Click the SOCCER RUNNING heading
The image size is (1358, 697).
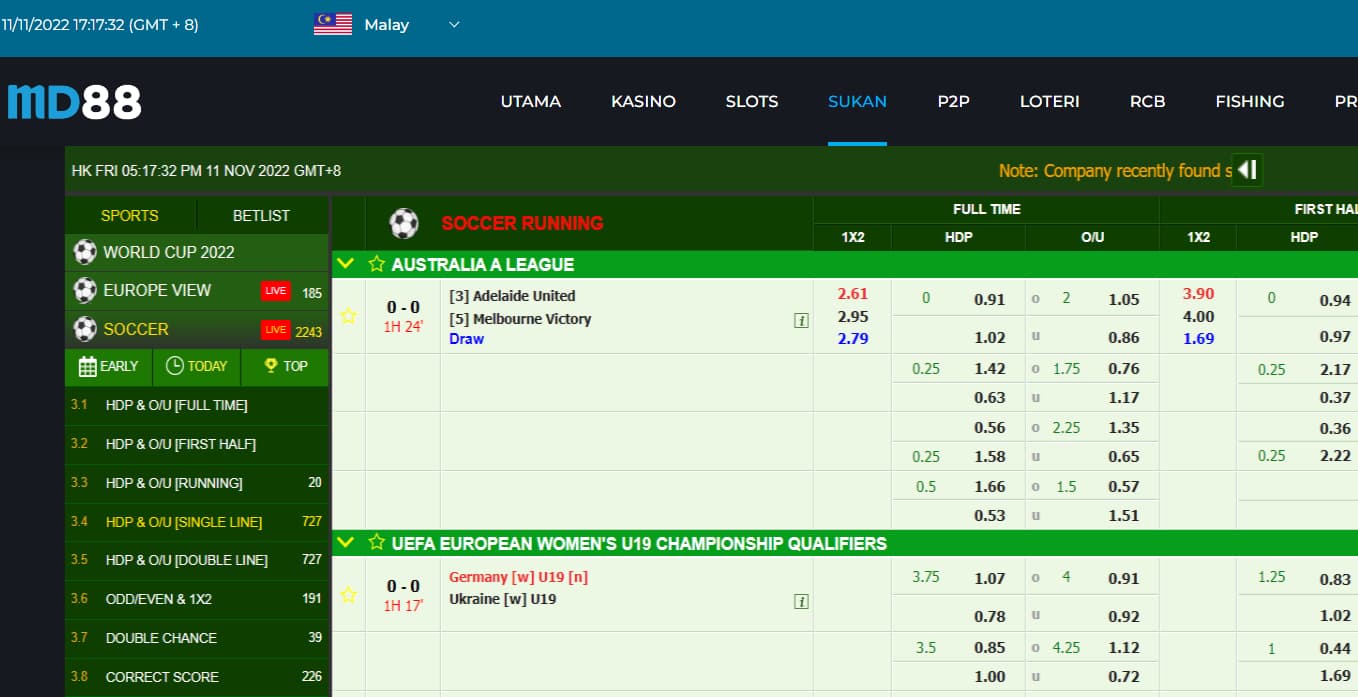[522, 223]
